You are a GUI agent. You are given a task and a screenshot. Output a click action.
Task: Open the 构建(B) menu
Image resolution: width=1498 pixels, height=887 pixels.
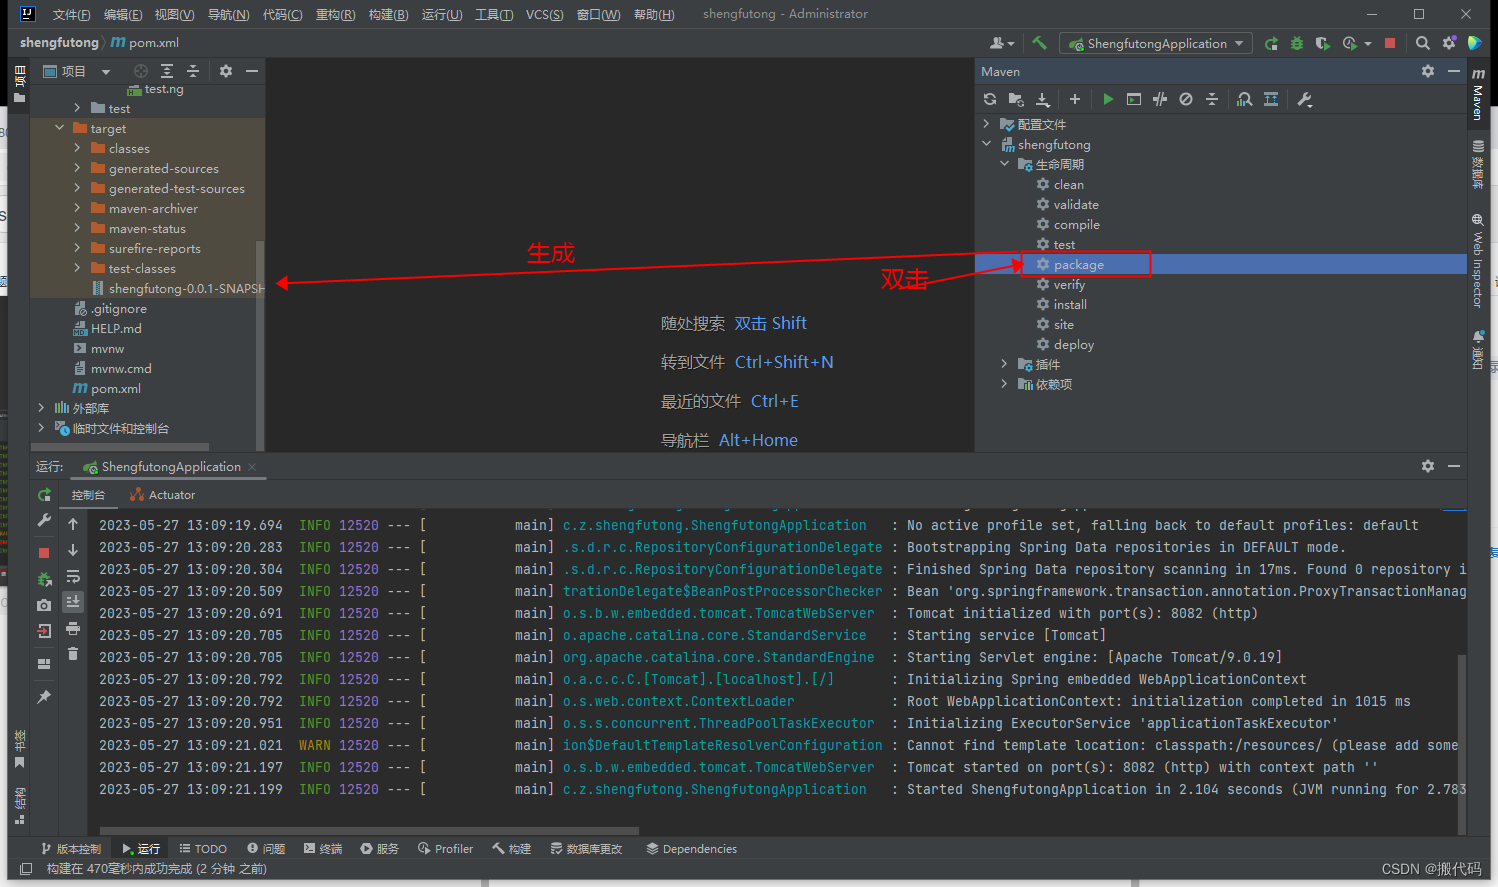point(388,14)
